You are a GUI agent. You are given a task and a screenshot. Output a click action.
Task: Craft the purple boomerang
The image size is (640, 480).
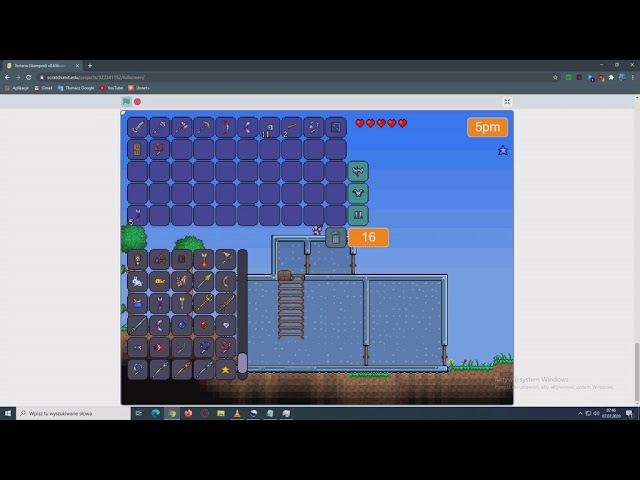[160, 325]
